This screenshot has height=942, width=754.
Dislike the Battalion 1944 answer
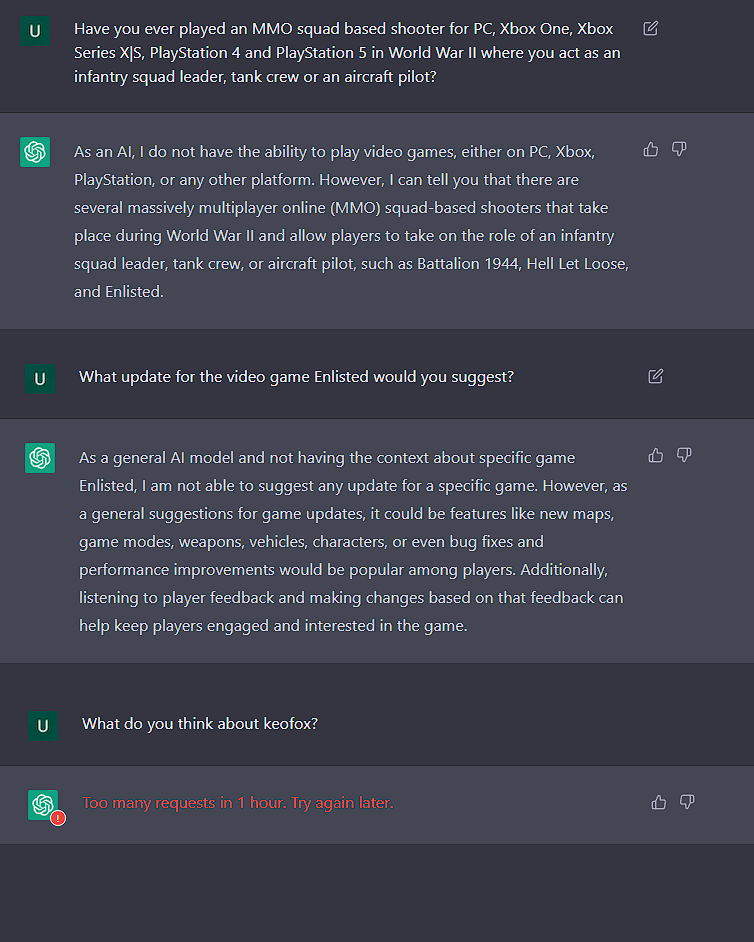click(x=679, y=150)
